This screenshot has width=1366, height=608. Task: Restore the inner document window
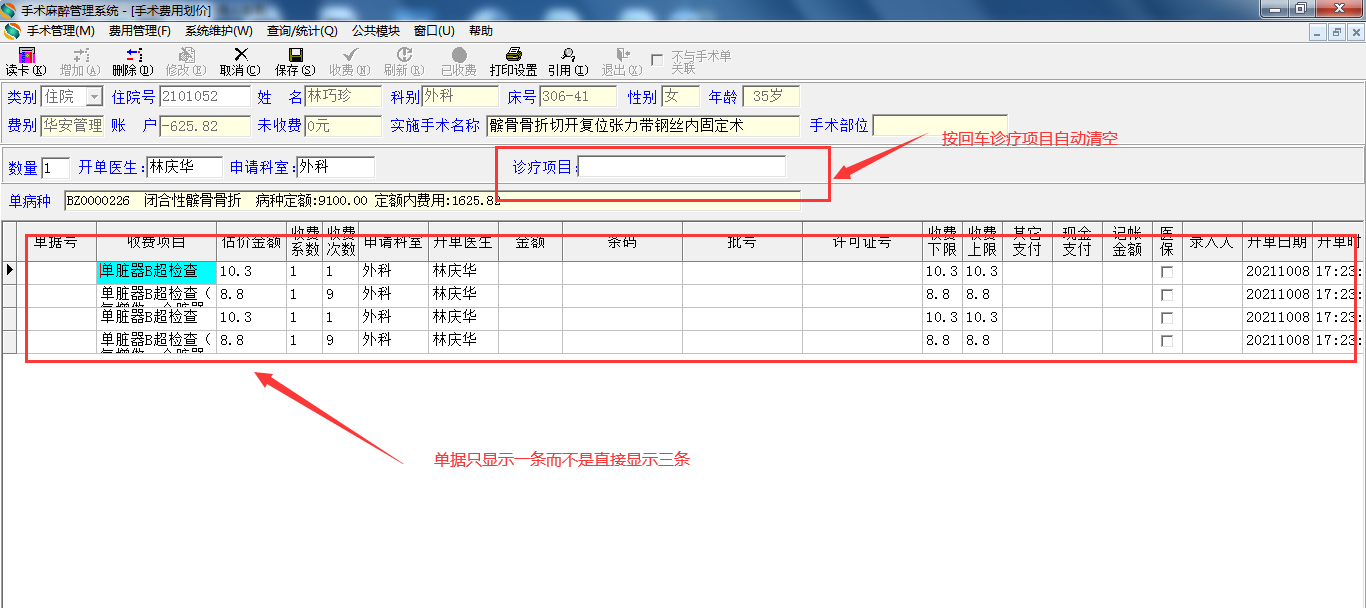(1336, 32)
